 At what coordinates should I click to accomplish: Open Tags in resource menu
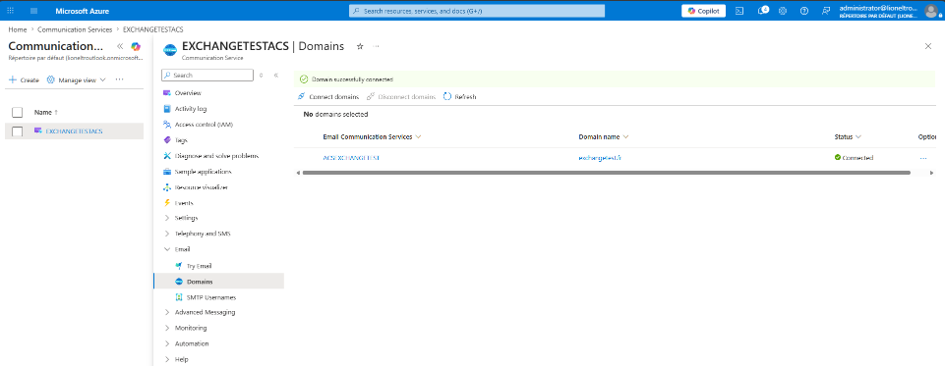click(x=180, y=140)
